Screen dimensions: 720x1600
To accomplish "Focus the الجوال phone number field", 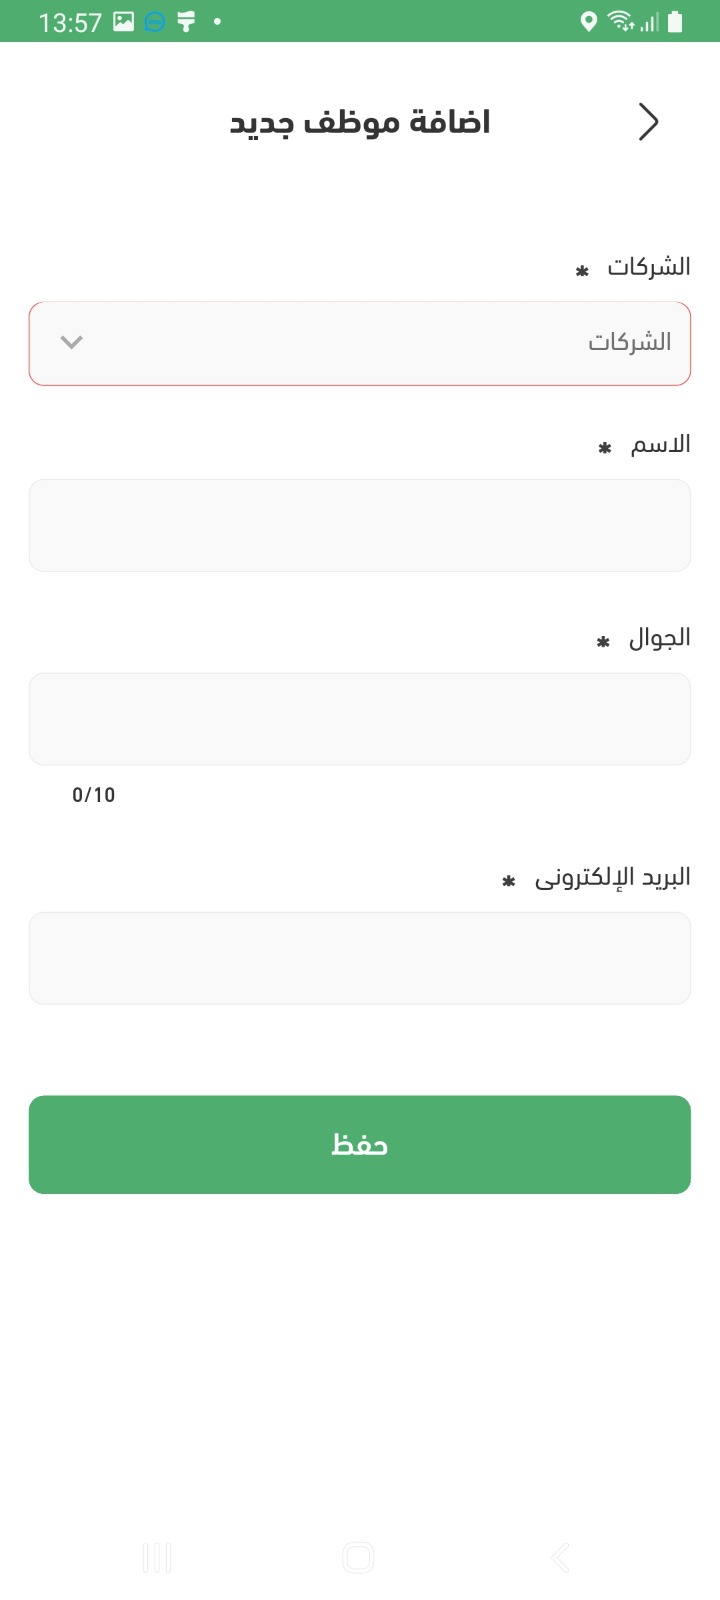I will pos(360,719).
